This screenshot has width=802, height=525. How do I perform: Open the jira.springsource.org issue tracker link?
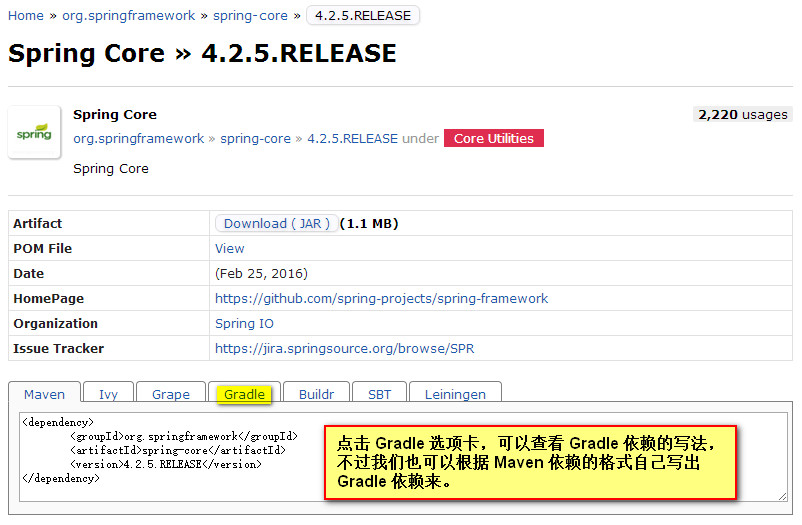(344, 348)
